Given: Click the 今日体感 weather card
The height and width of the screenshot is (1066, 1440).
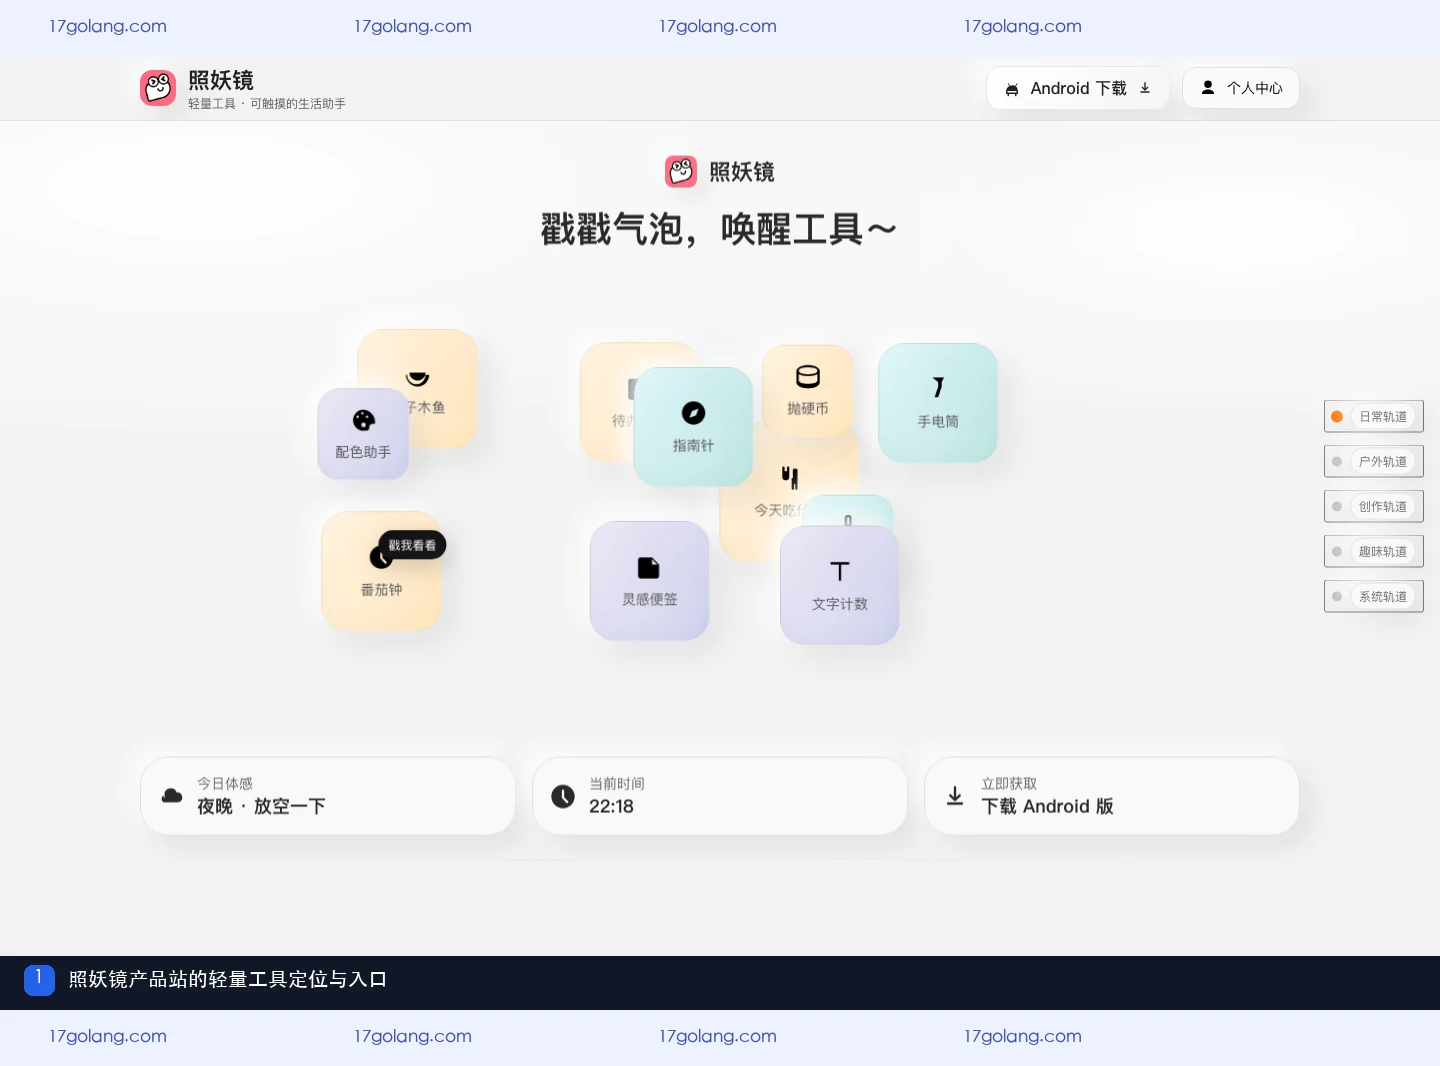Looking at the screenshot, I should click(328, 796).
